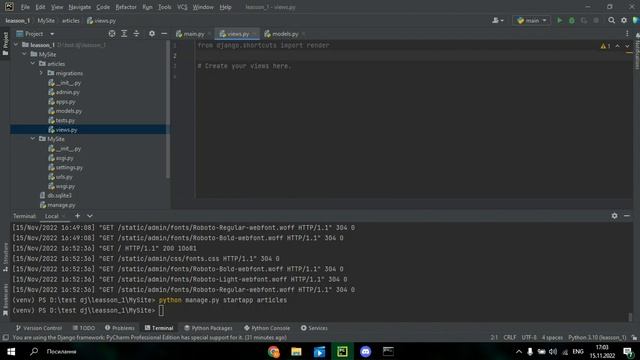The width and height of the screenshot is (640, 360).
Task: Open admin.py in the articles folder
Action: click(67, 92)
